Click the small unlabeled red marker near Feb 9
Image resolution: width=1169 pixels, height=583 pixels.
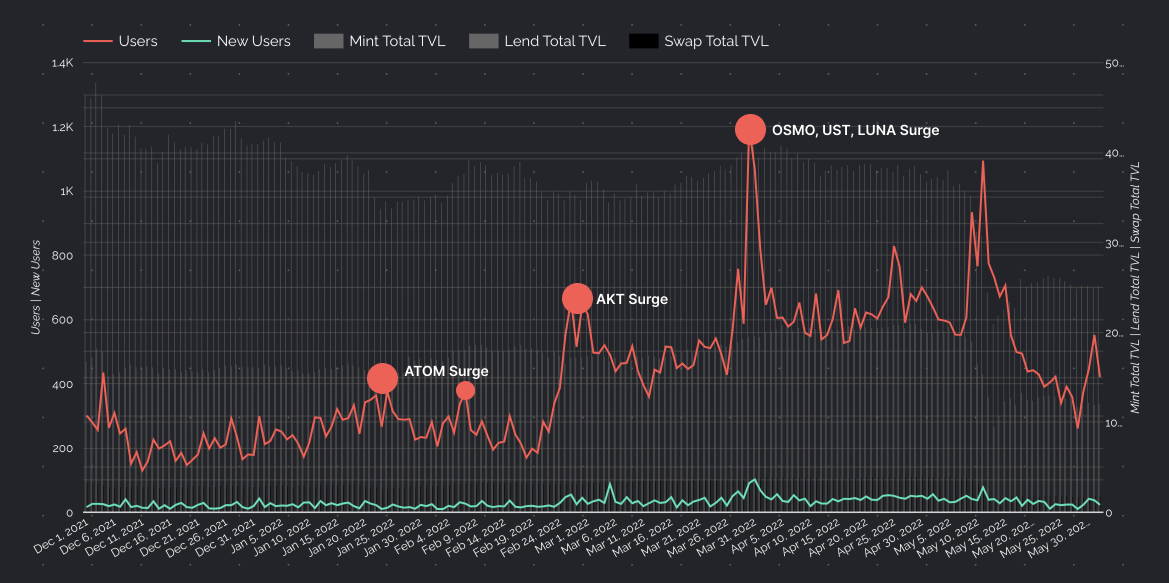(x=465, y=390)
